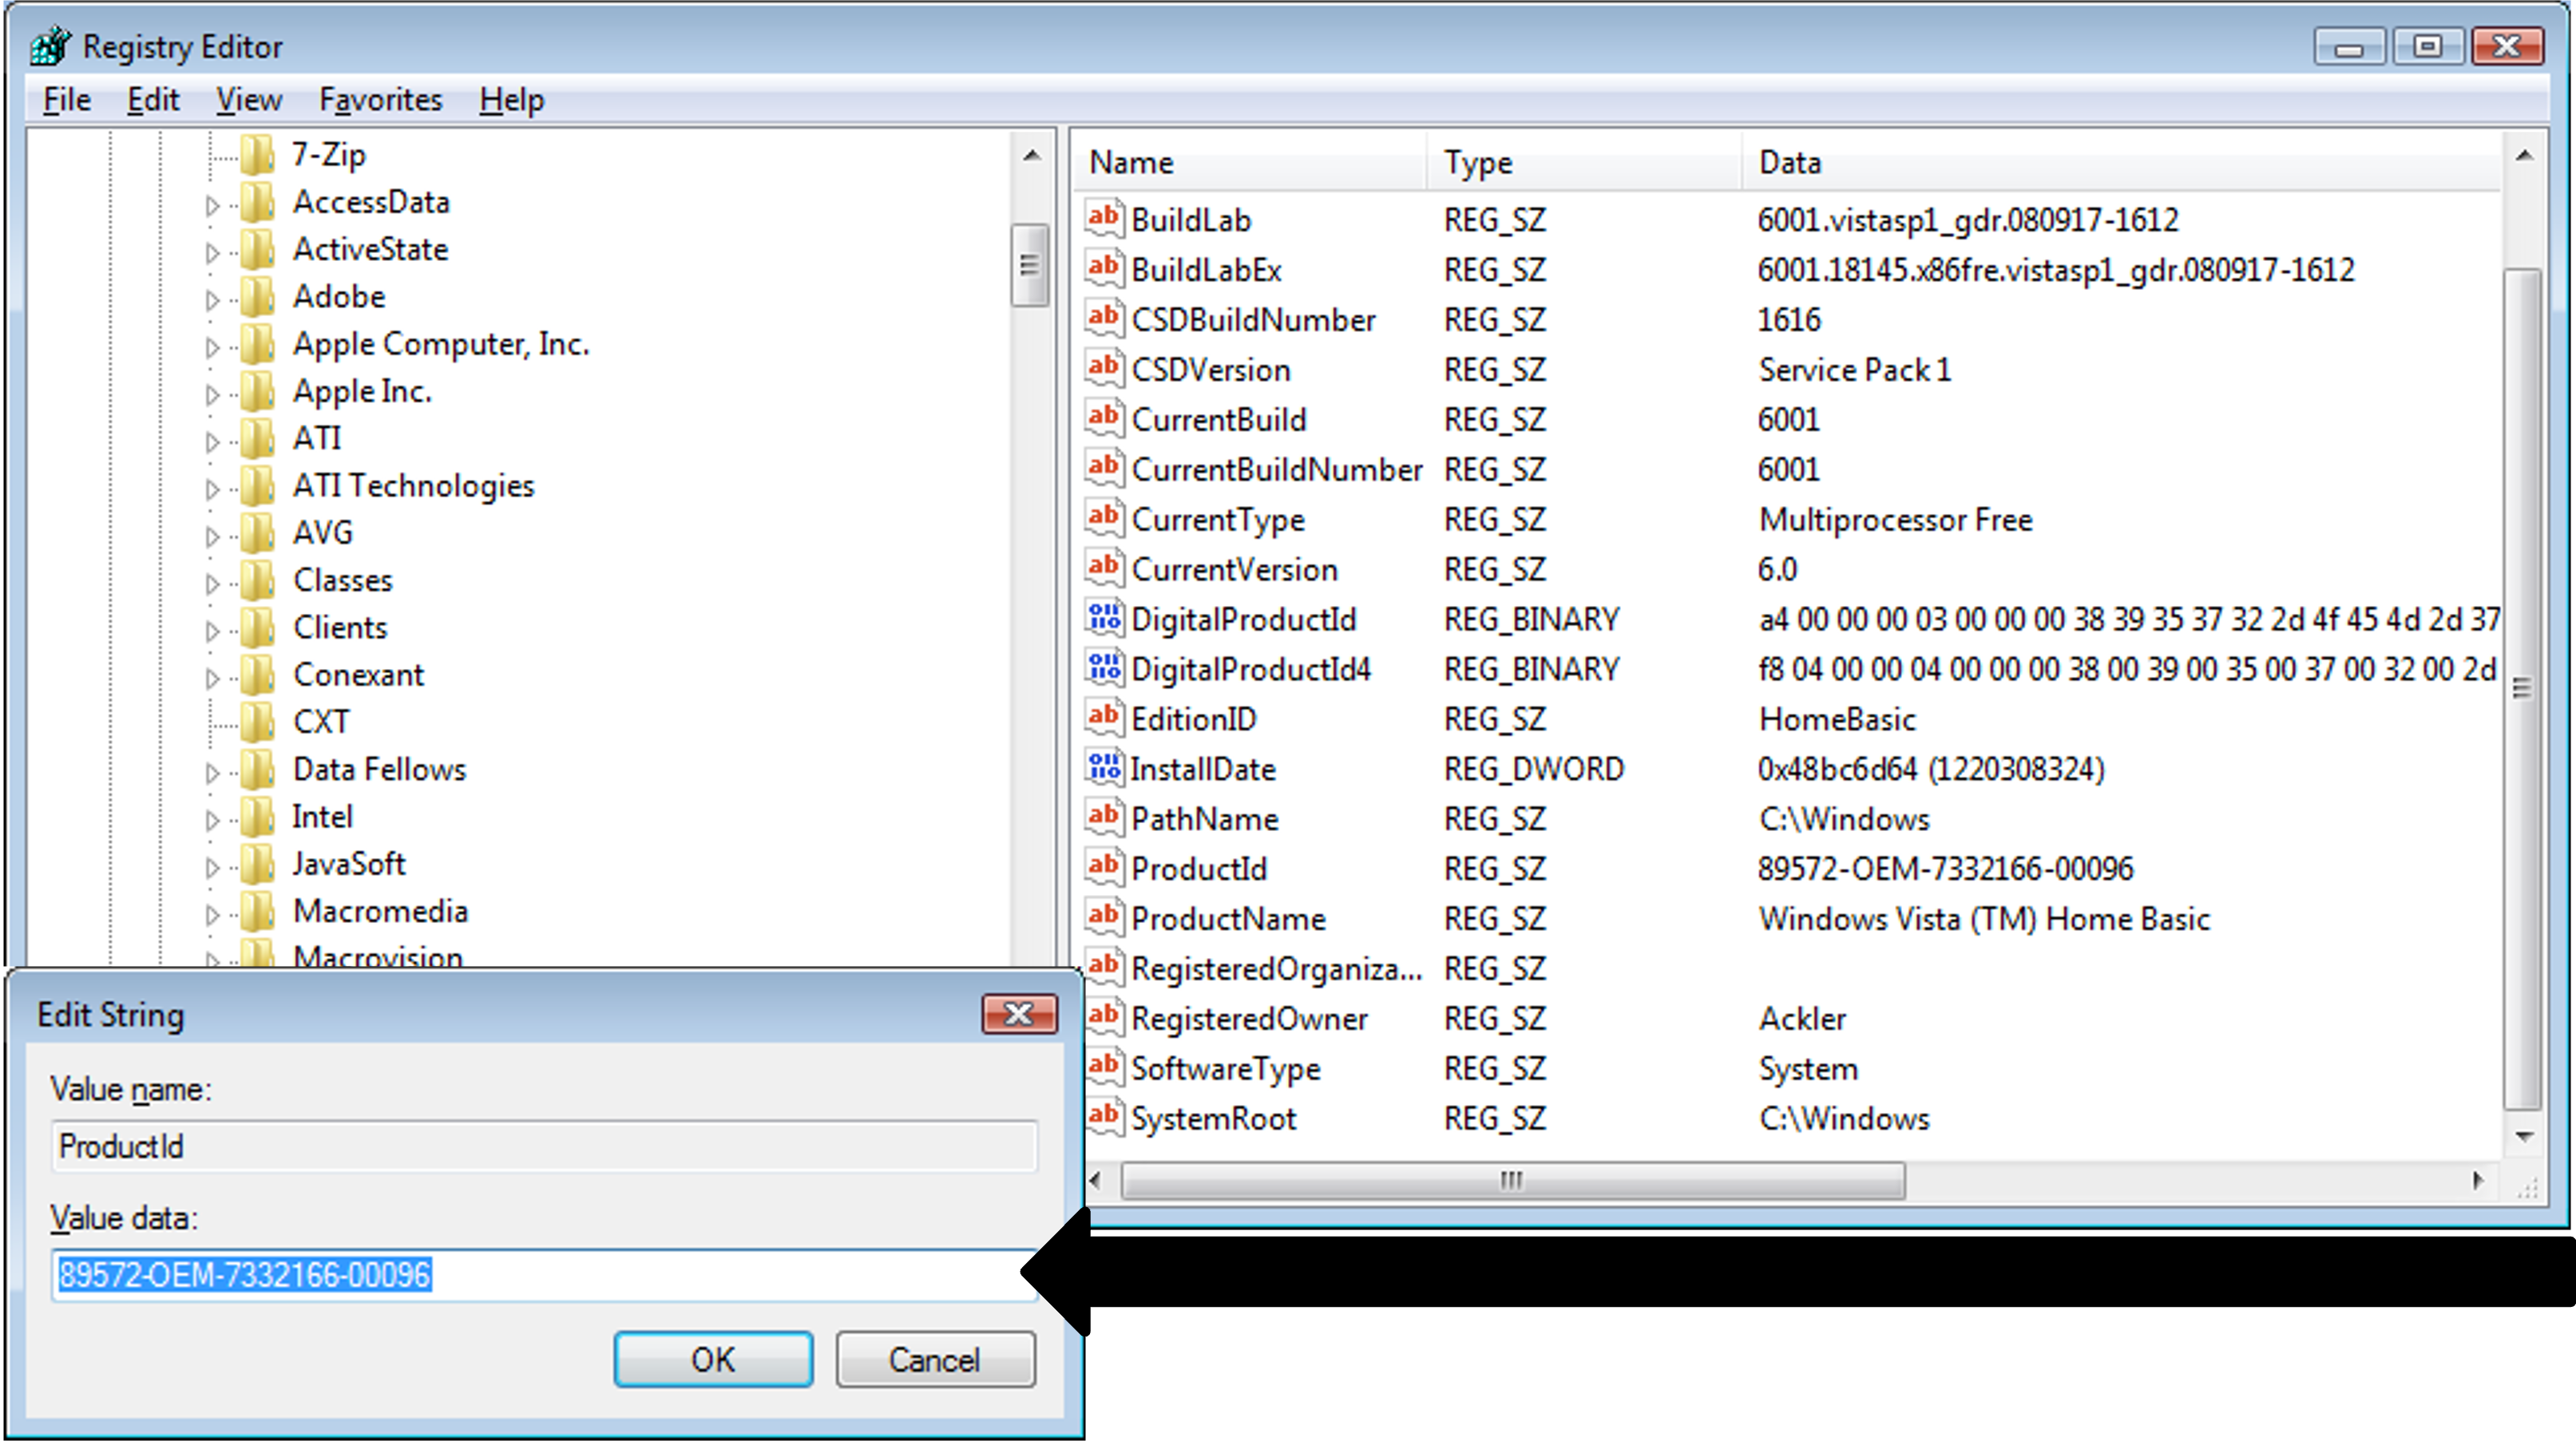Screen dimensions: 2576x1441
Task: Click the SoftwareType string value icon
Action: coord(1104,1068)
